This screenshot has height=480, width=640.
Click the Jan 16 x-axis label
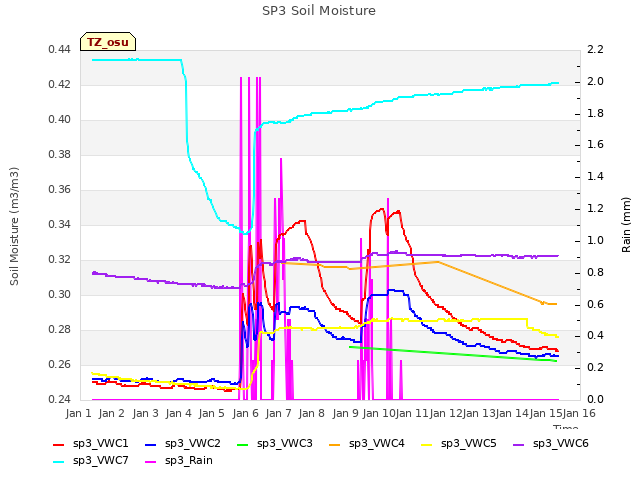pyautogui.click(x=579, y=413)
